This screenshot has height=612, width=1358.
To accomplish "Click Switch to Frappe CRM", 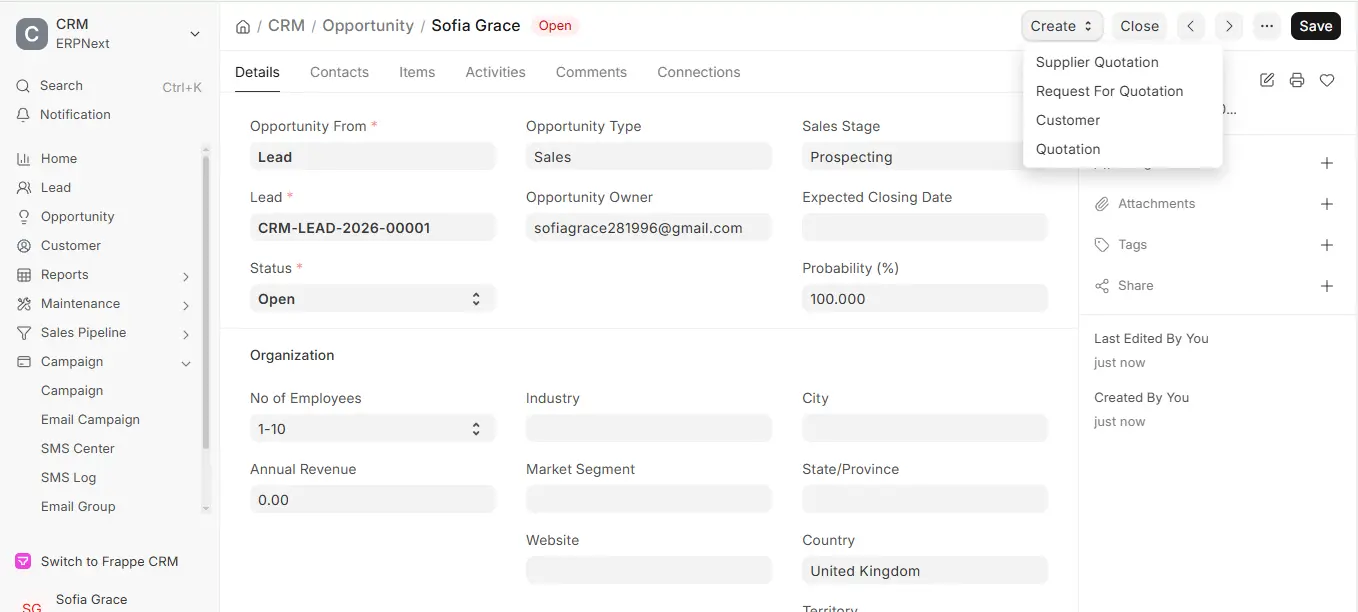I will tap(109, 562).
